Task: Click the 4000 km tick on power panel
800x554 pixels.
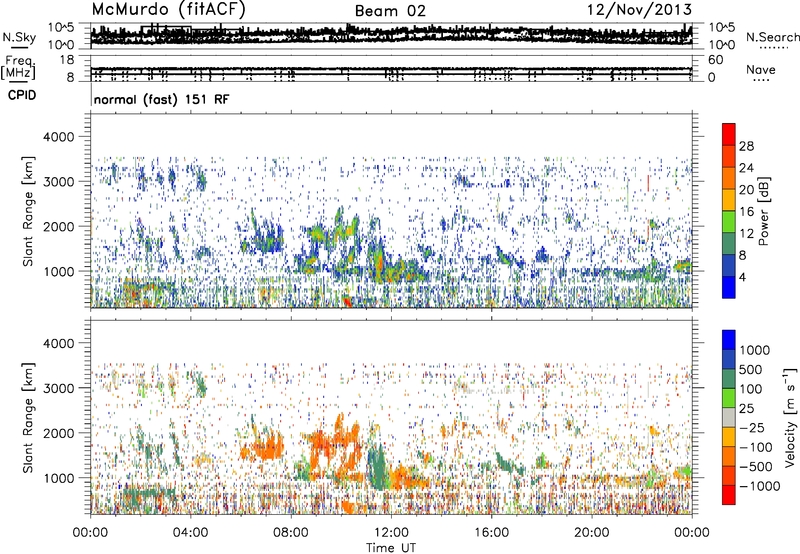Action: pyautogui.click(x=59, y=137)
